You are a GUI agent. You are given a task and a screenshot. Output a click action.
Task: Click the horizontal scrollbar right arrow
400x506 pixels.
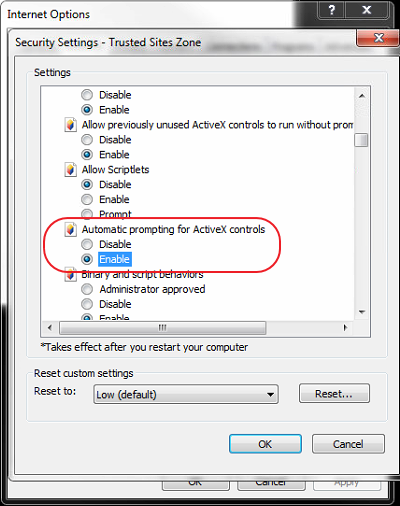(x=345, y=328)
